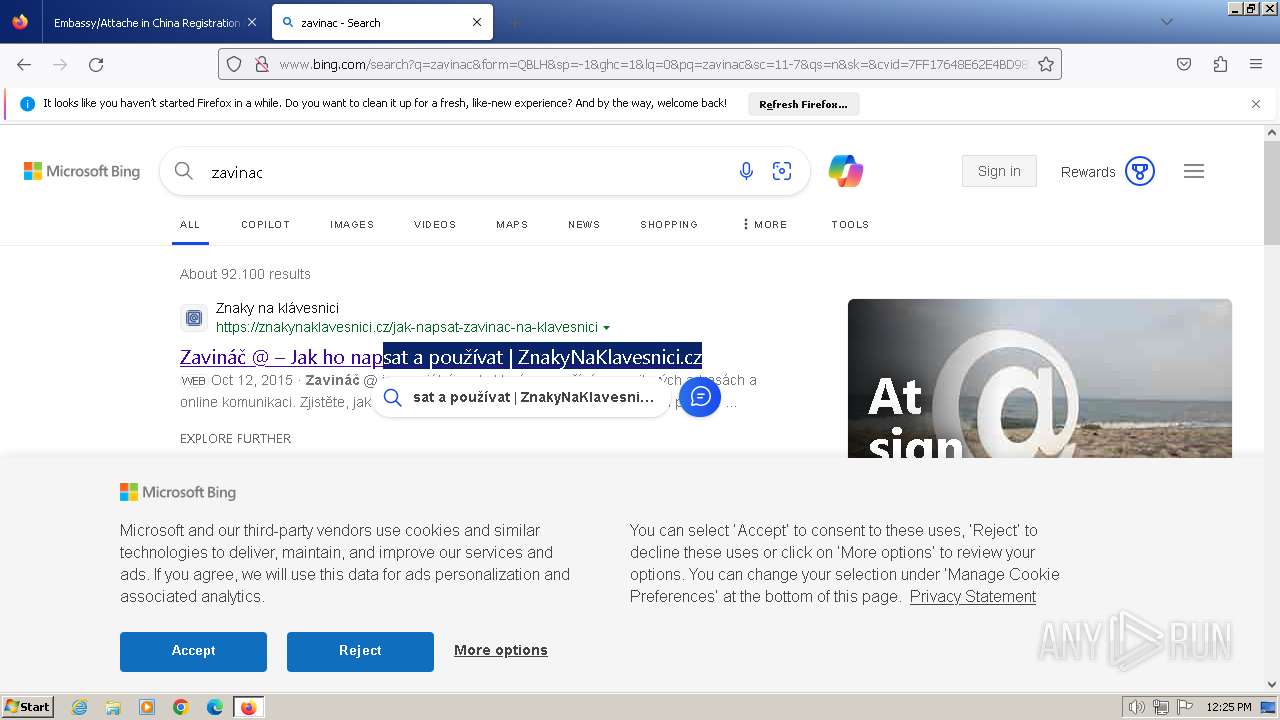Open the TOOLS option
1280x720 pixels.
point(850,224)
